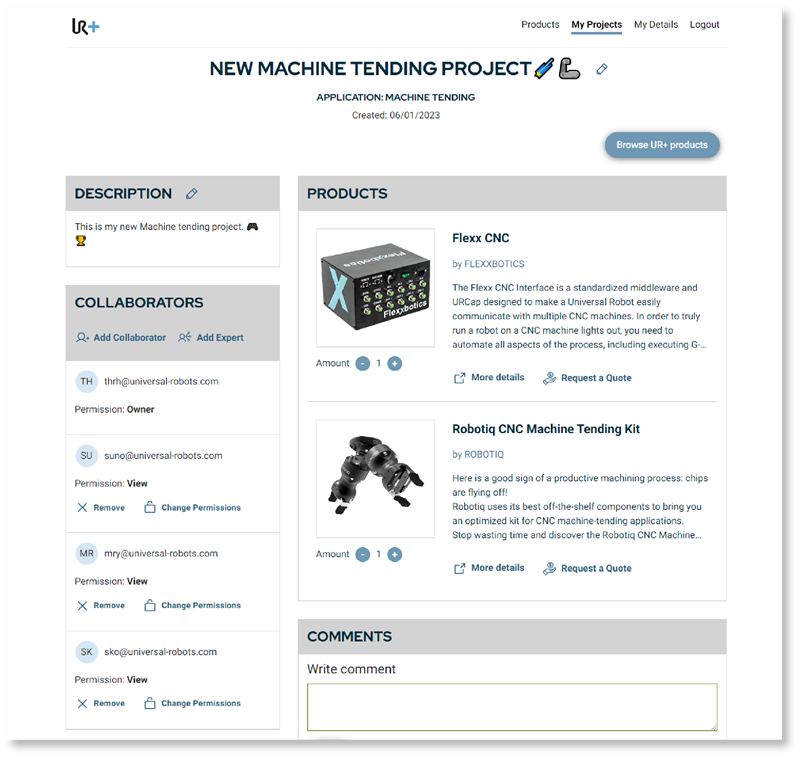Click the X remove icon for suno

click(82, 508)
